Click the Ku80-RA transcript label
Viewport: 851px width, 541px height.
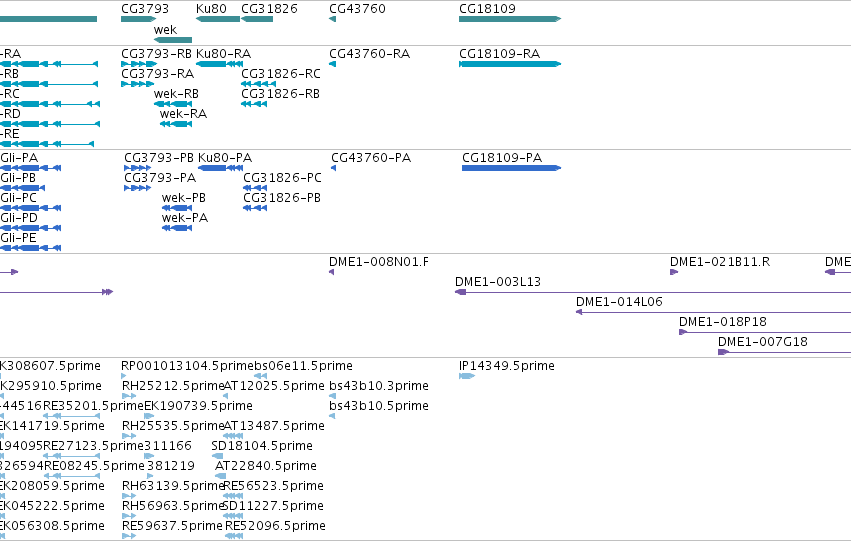click(224, 54)
